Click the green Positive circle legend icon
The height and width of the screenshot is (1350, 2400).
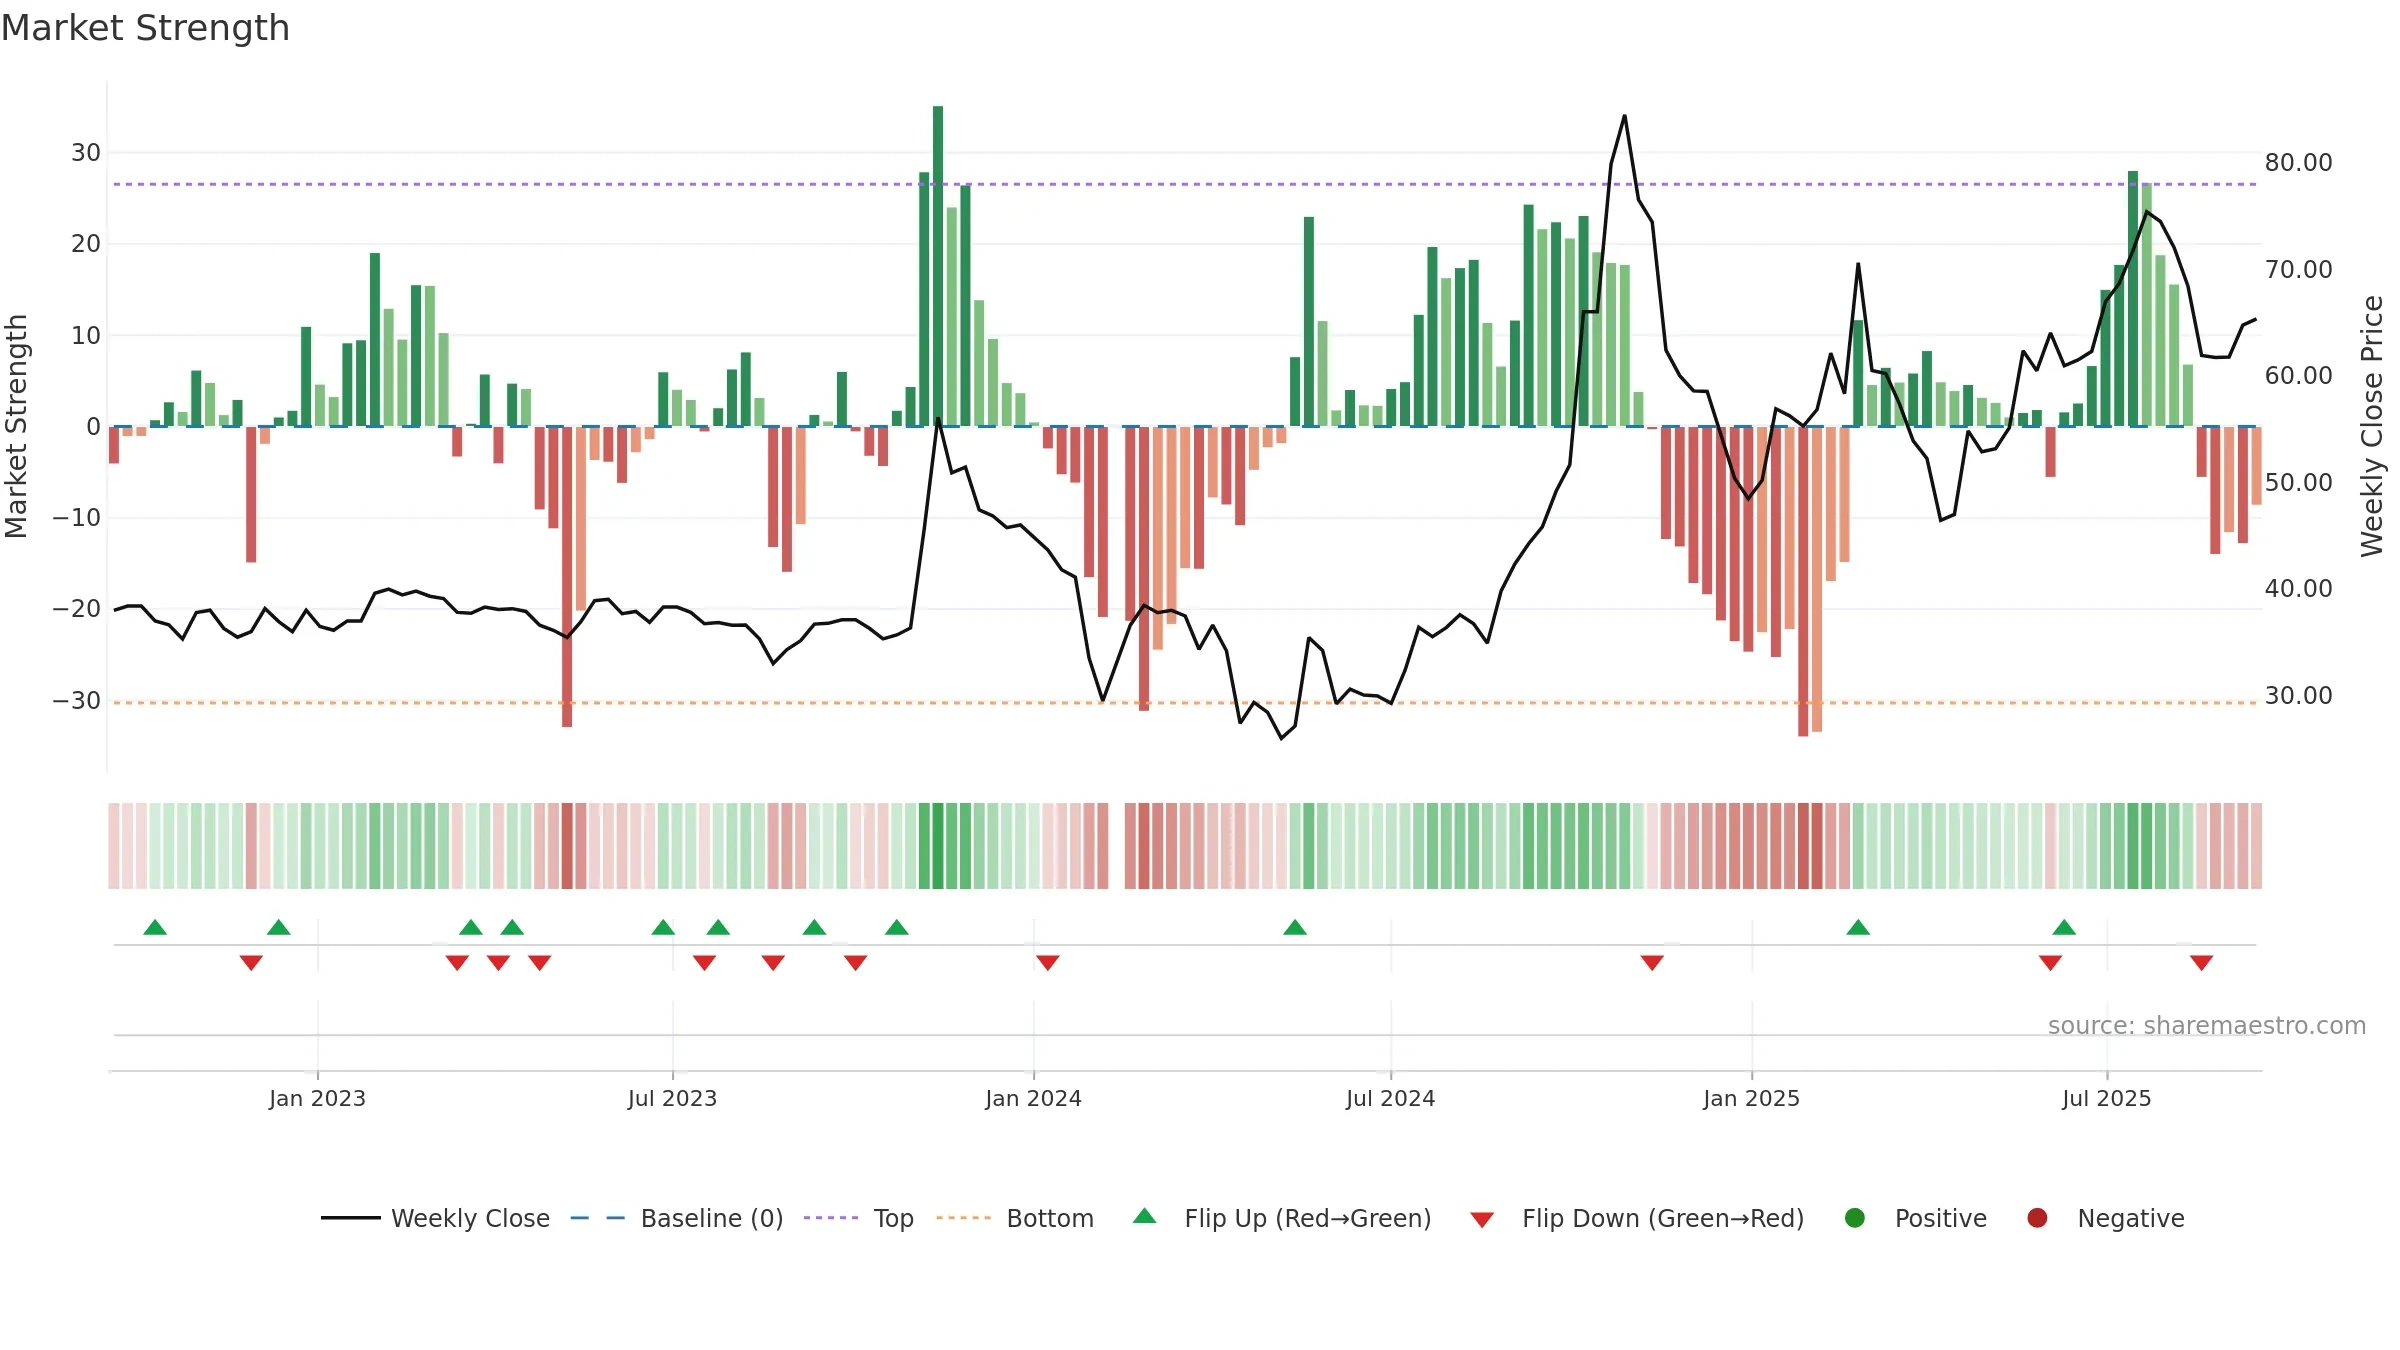(1855, 1218)
